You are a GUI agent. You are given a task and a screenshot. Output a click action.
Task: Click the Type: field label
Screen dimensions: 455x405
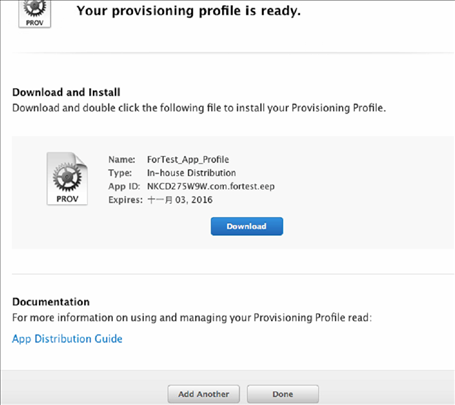click(120, 173)
